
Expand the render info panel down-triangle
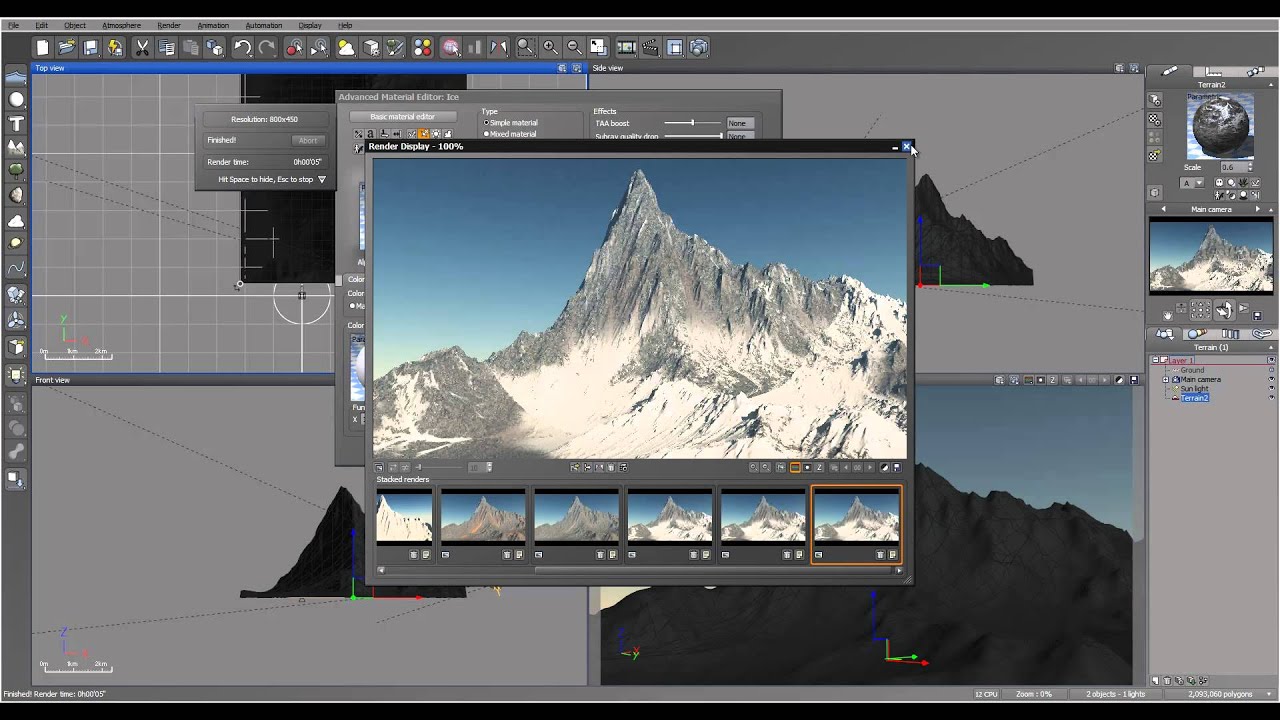(322, 180)
